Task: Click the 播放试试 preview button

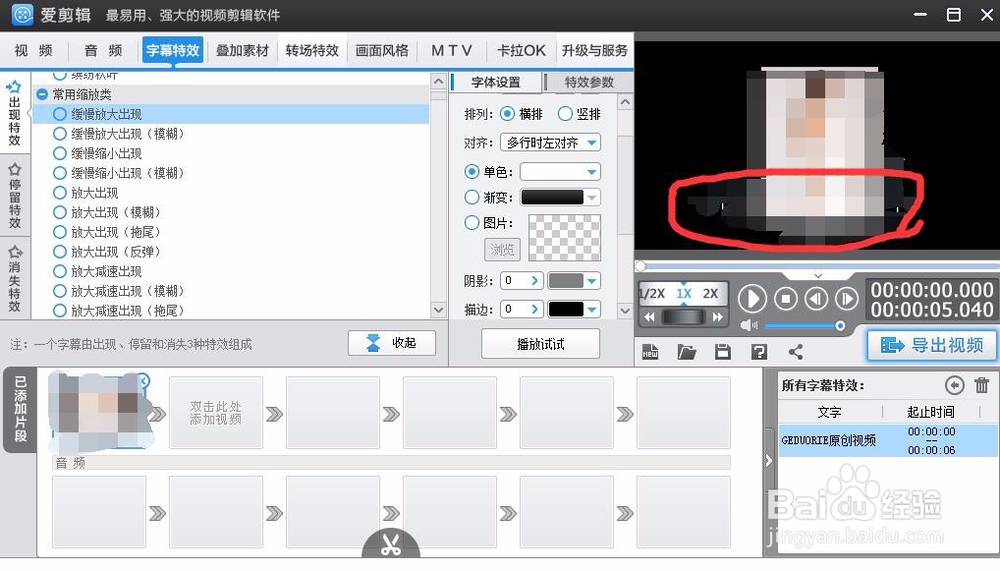Action: (540, 344)
